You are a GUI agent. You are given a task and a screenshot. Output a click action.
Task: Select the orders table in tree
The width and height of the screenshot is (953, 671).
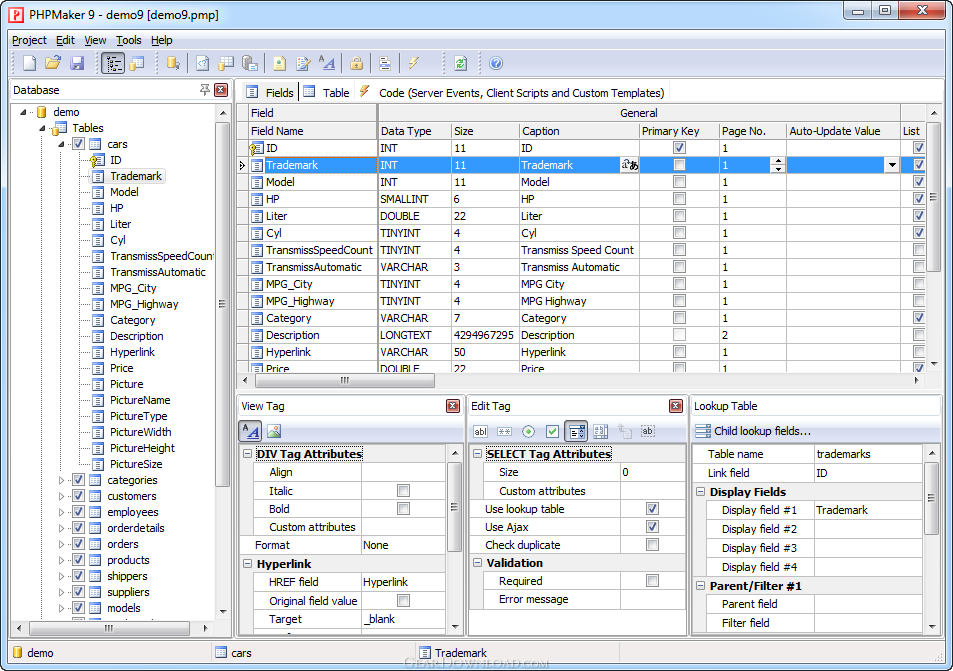[123, 544]
